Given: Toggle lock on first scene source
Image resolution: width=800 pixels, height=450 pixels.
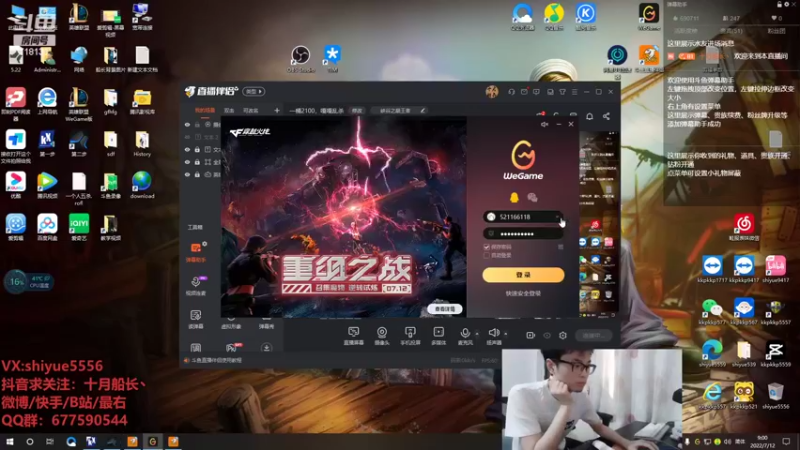Looking at the screenshot, I should (197, 124).
